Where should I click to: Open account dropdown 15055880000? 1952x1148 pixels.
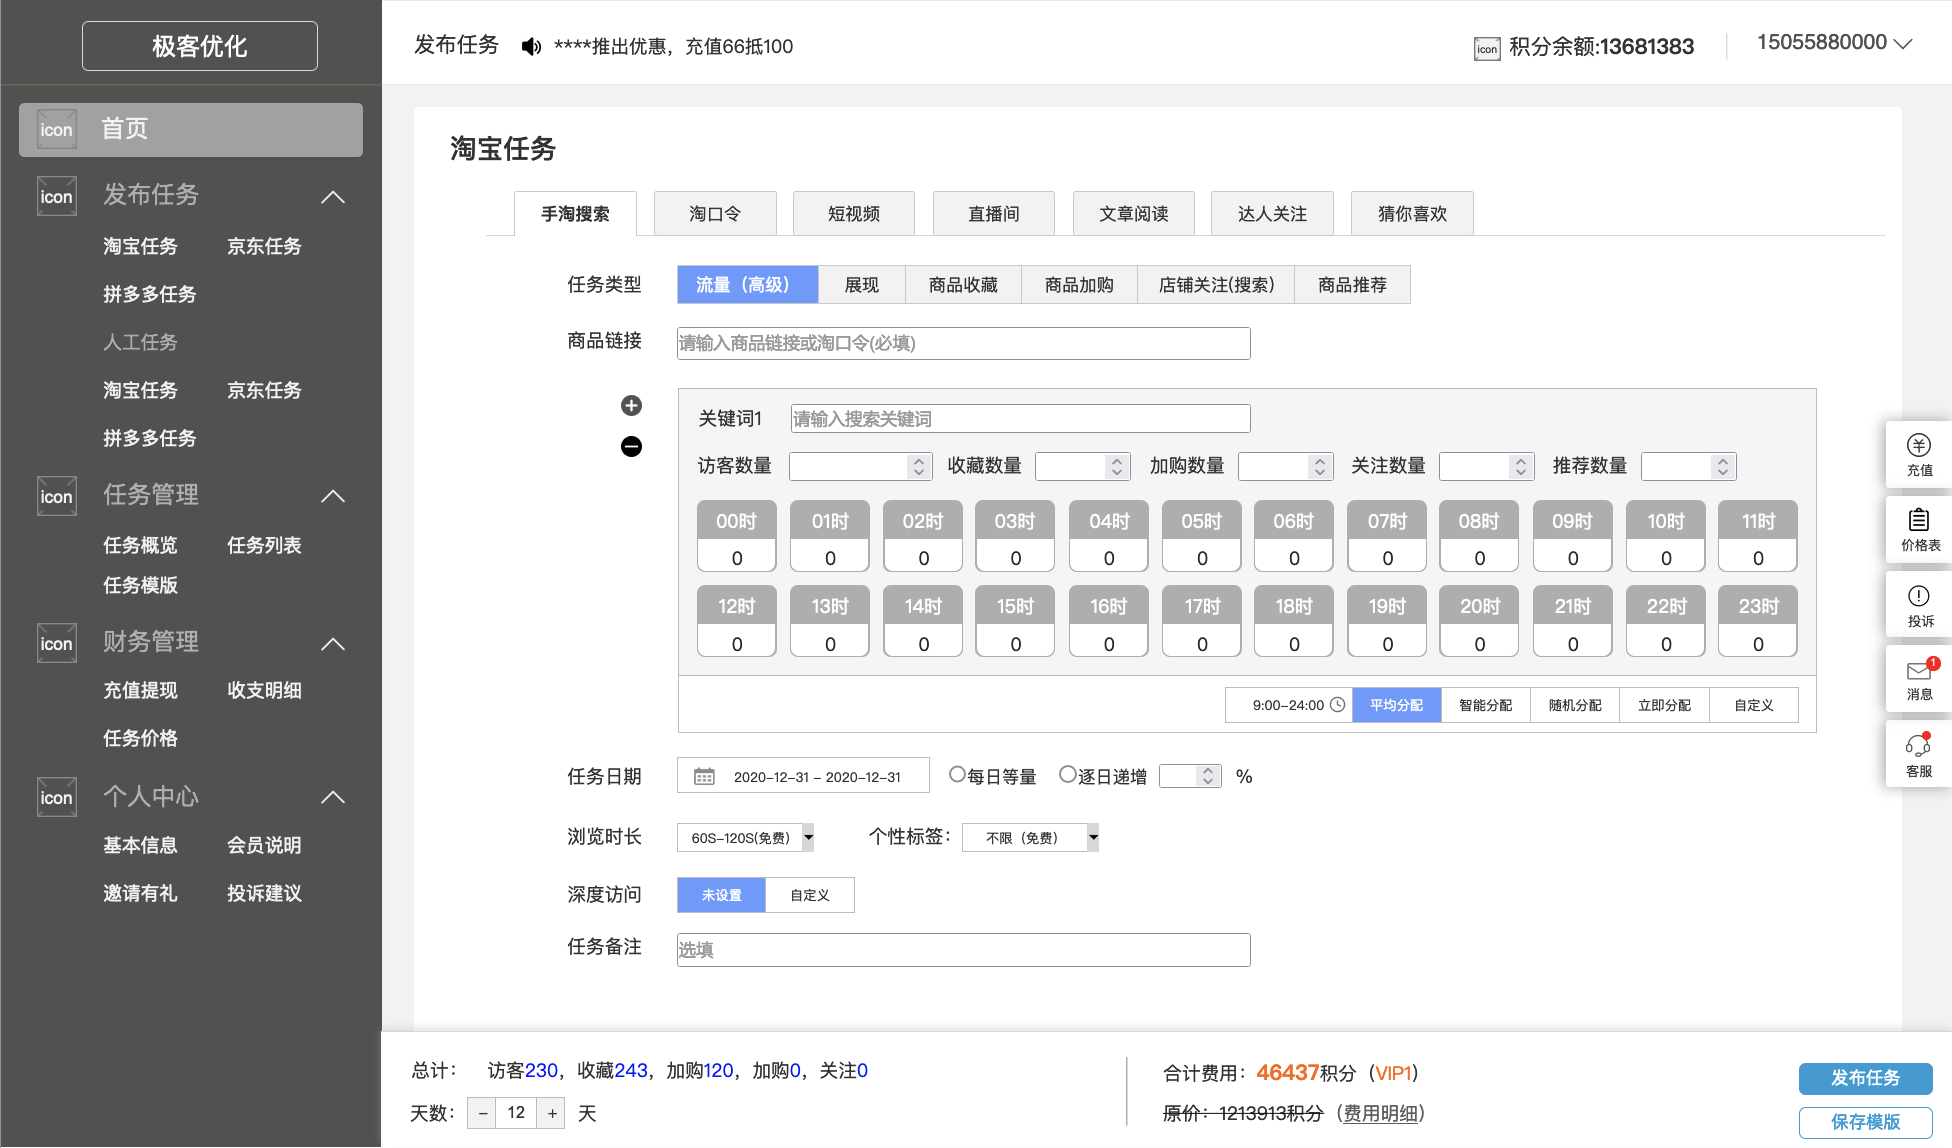(x=1834, y=43)
